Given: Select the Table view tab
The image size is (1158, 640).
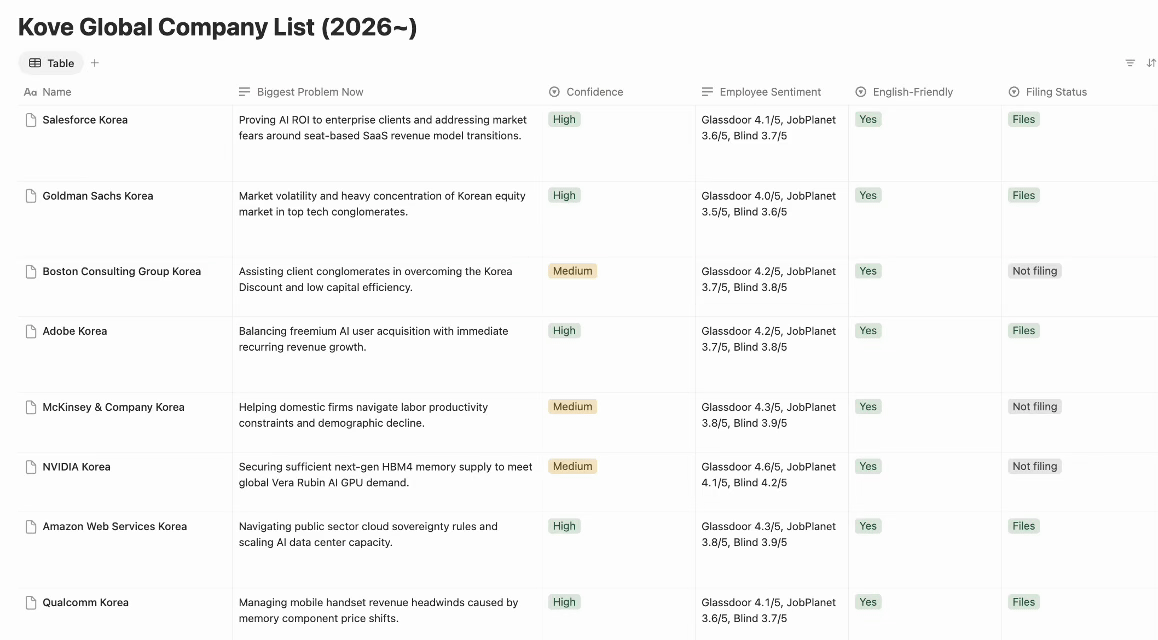Looking at the screenshot, I should [x=51, y=63].
